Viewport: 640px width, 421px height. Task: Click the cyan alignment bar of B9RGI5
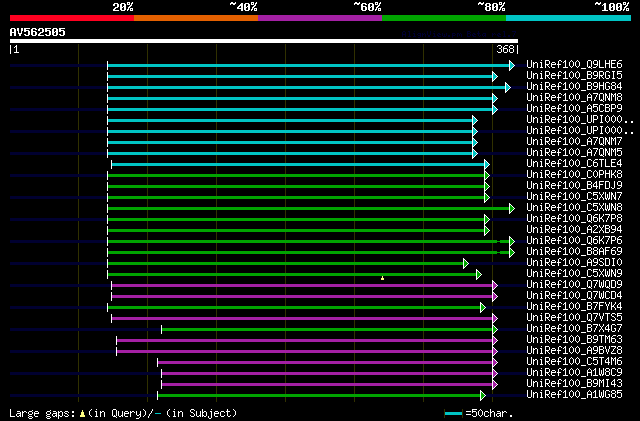coord(300,76)
